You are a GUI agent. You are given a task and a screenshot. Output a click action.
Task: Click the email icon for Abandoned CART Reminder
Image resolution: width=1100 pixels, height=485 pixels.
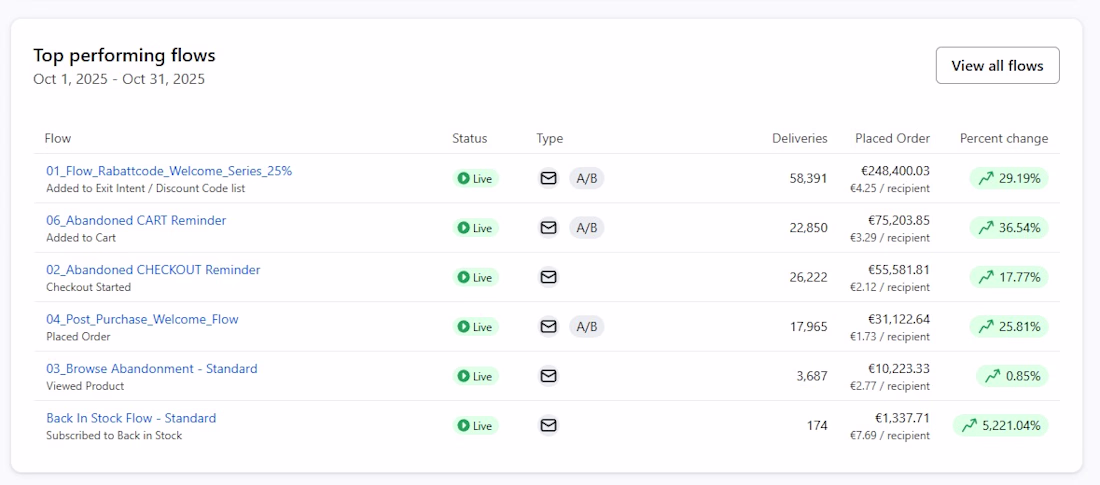click(x=548, y=228)
